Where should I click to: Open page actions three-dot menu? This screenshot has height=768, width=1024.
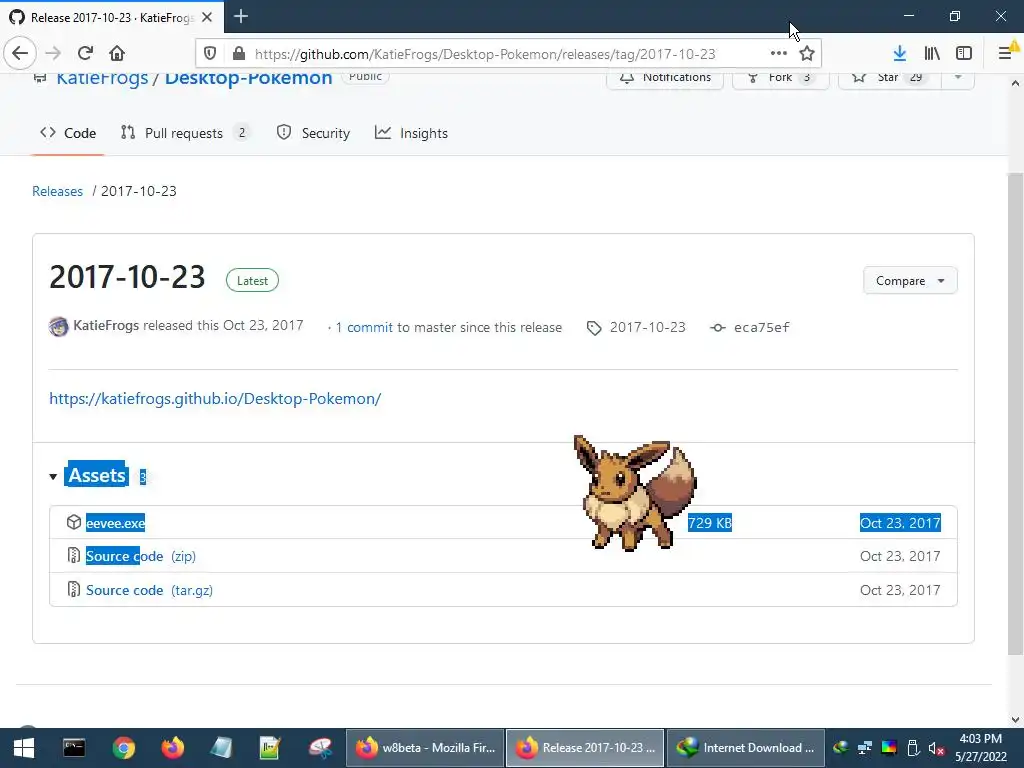[778, 54]
